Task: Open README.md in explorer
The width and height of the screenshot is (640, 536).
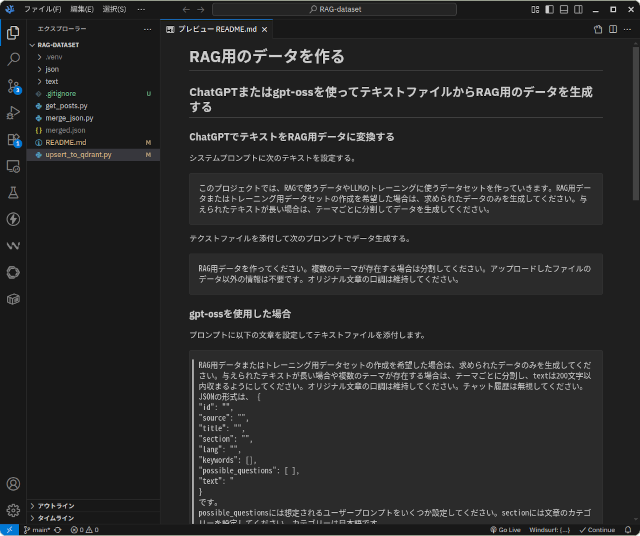Action: click(93, 142)
